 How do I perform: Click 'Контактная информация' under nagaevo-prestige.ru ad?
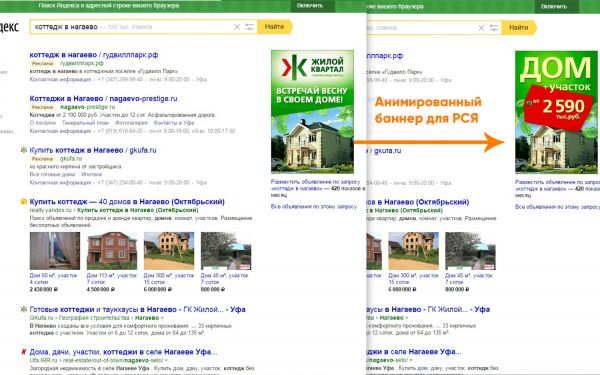pyautogui.click(x=60, y=131)
